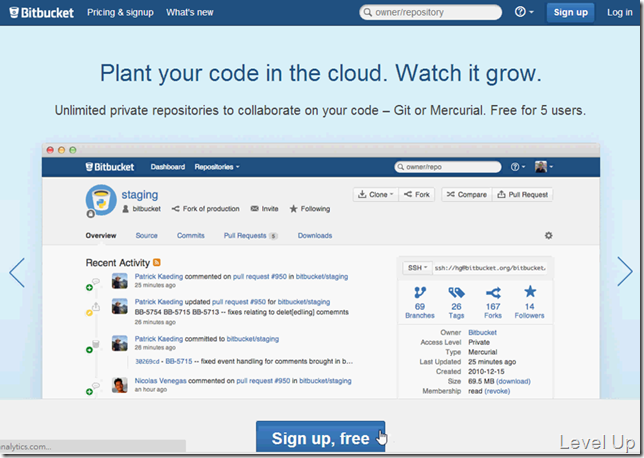The height and width of the screenshot is (458, 644).
Task: Click the 14 Followers star icon
Action: click(x=530, y=292)
